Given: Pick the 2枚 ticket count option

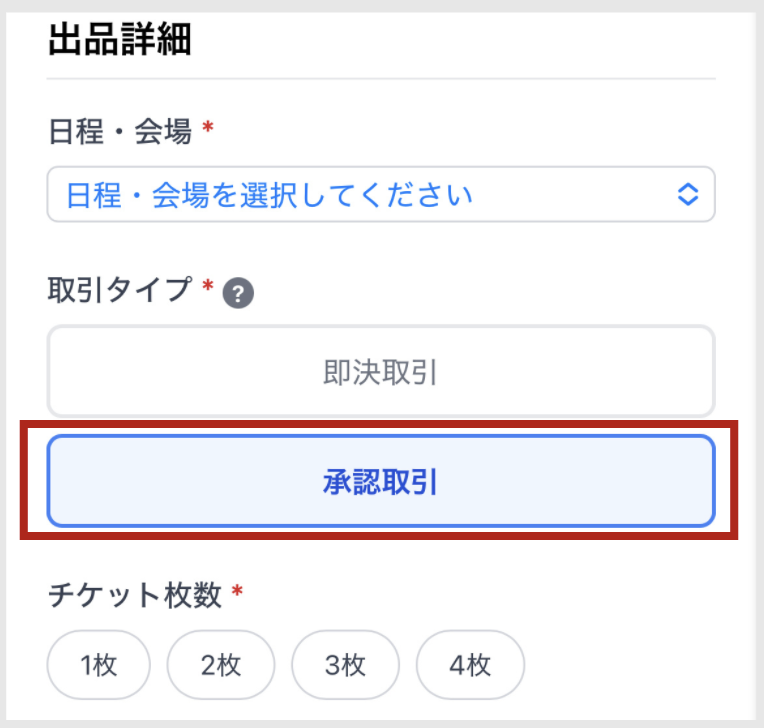Looking at the screenshot, I should 220,664.
